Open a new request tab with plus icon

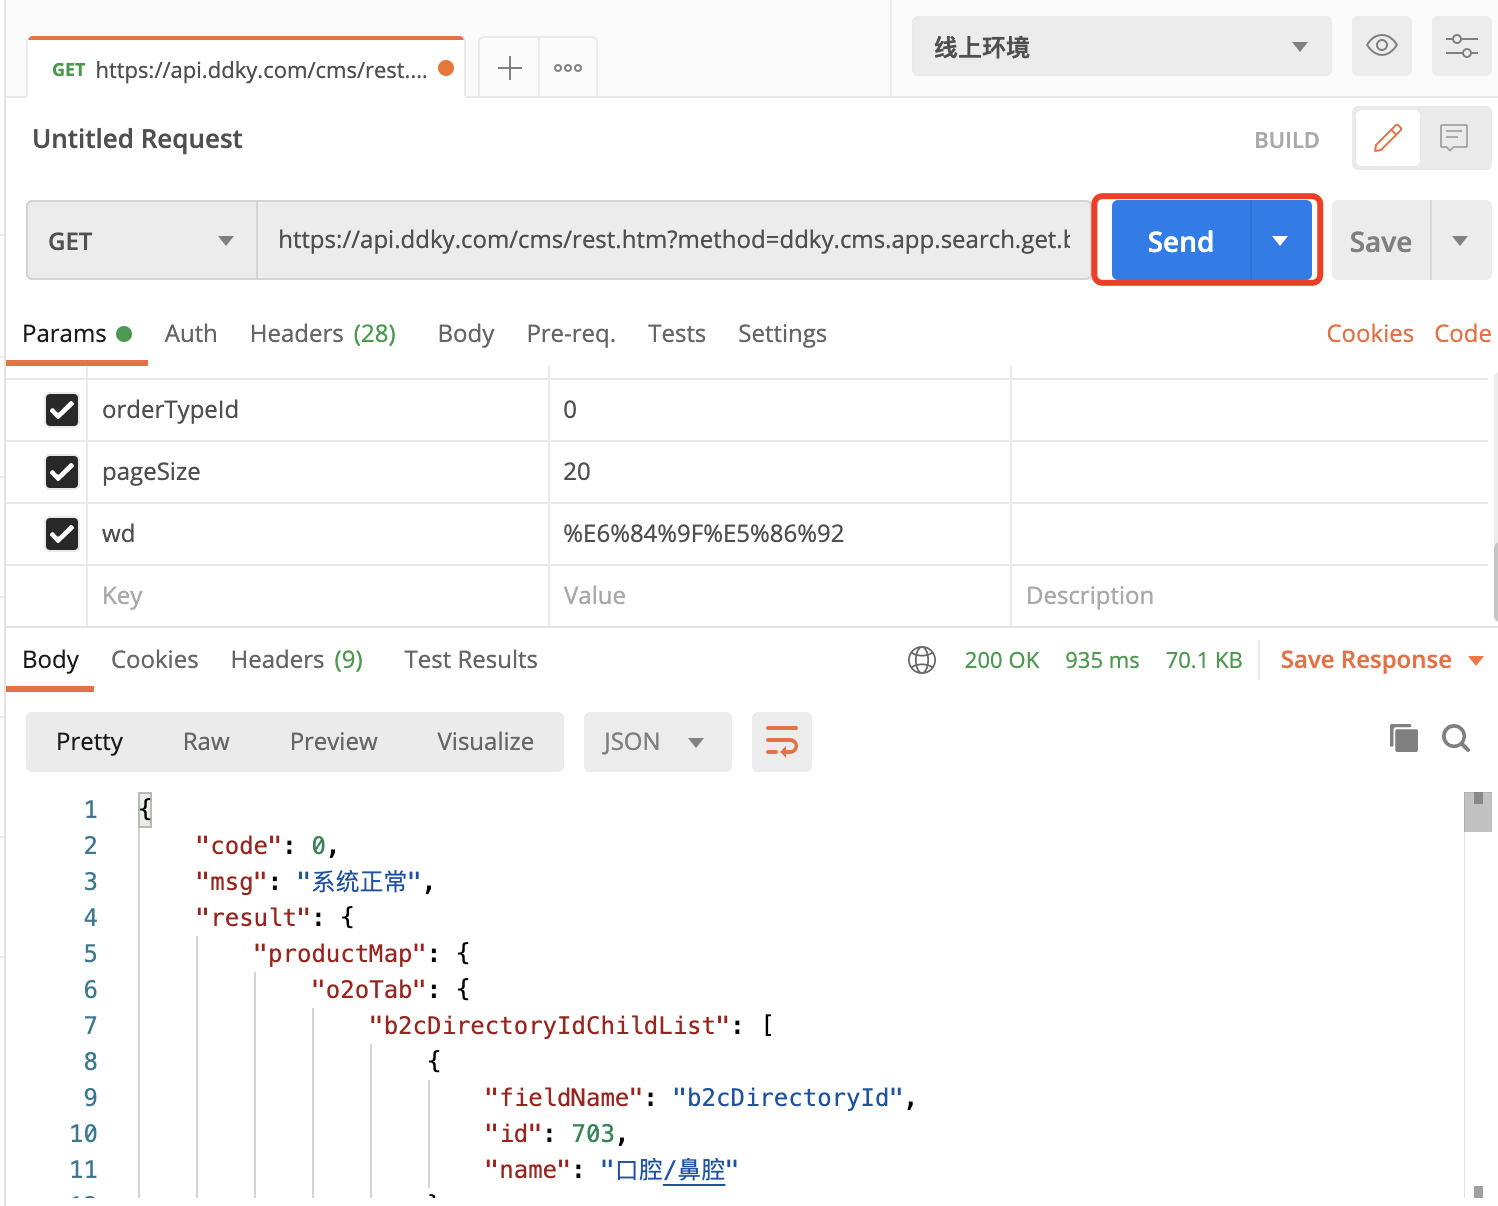(510, 68)
